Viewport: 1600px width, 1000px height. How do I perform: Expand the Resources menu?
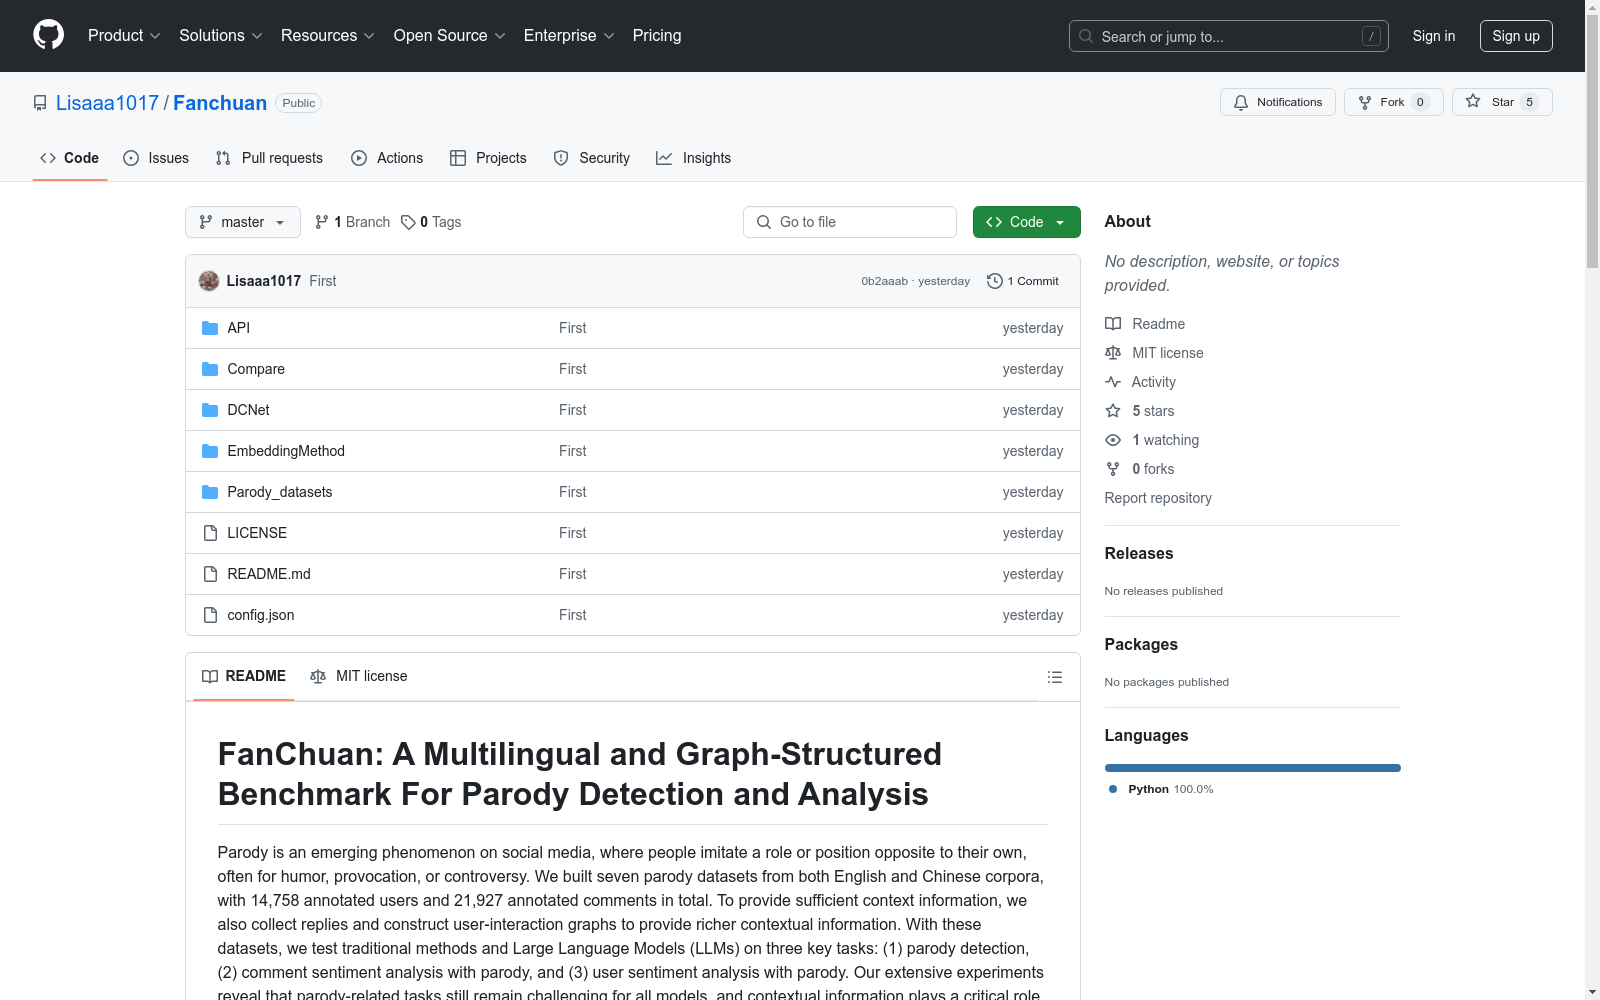pyautogui.click(x=327, y=35)
